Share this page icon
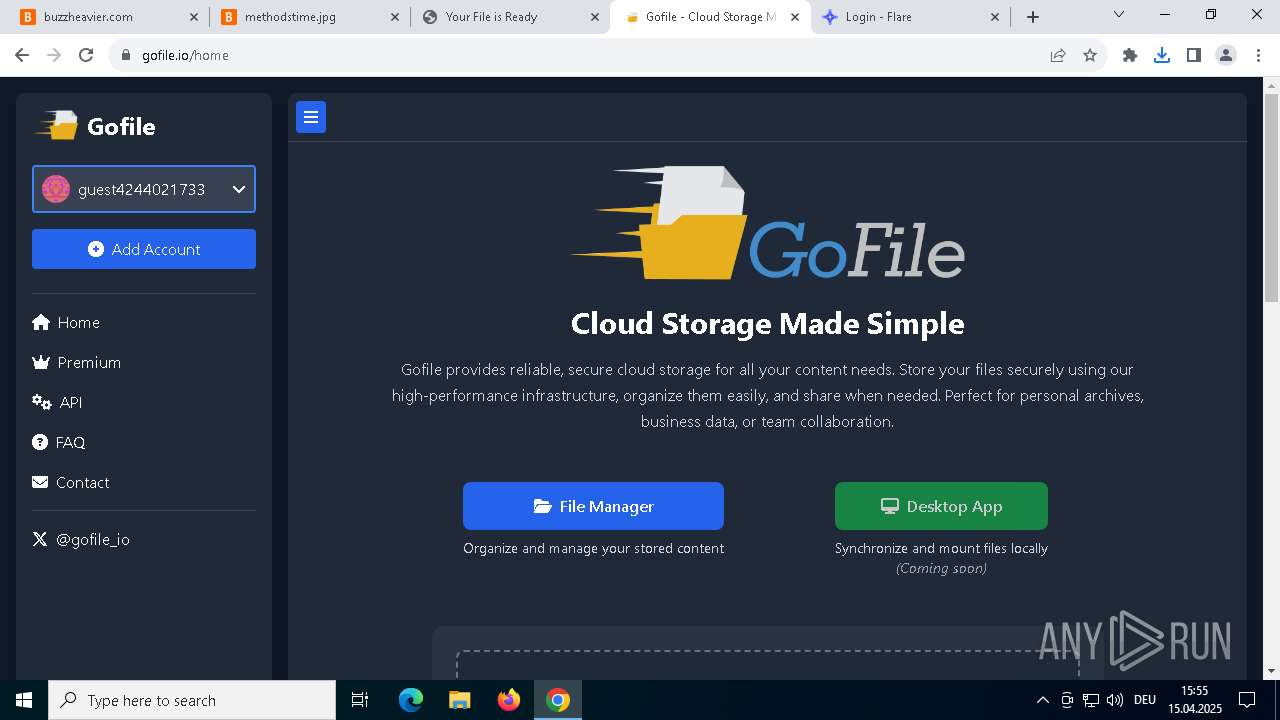1280x720 pixels. (x=1058, y=55)
